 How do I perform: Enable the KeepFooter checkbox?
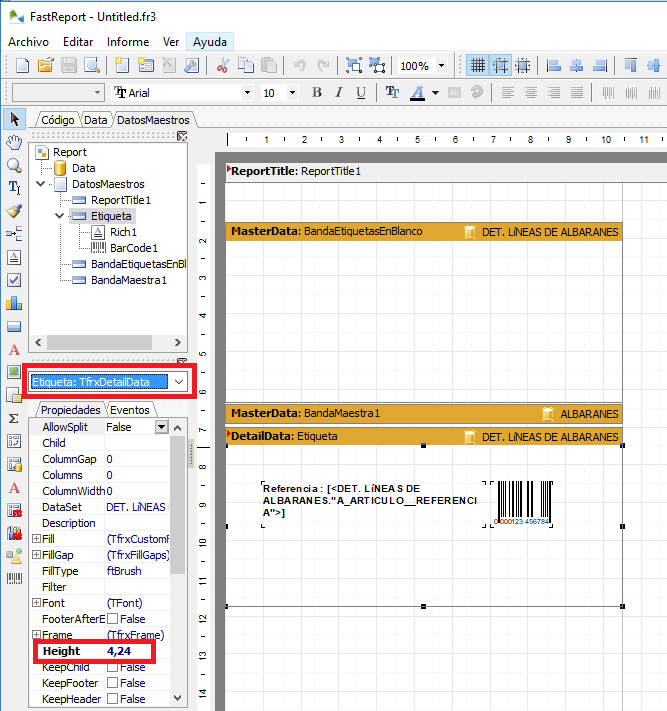[x=112, y=683]
